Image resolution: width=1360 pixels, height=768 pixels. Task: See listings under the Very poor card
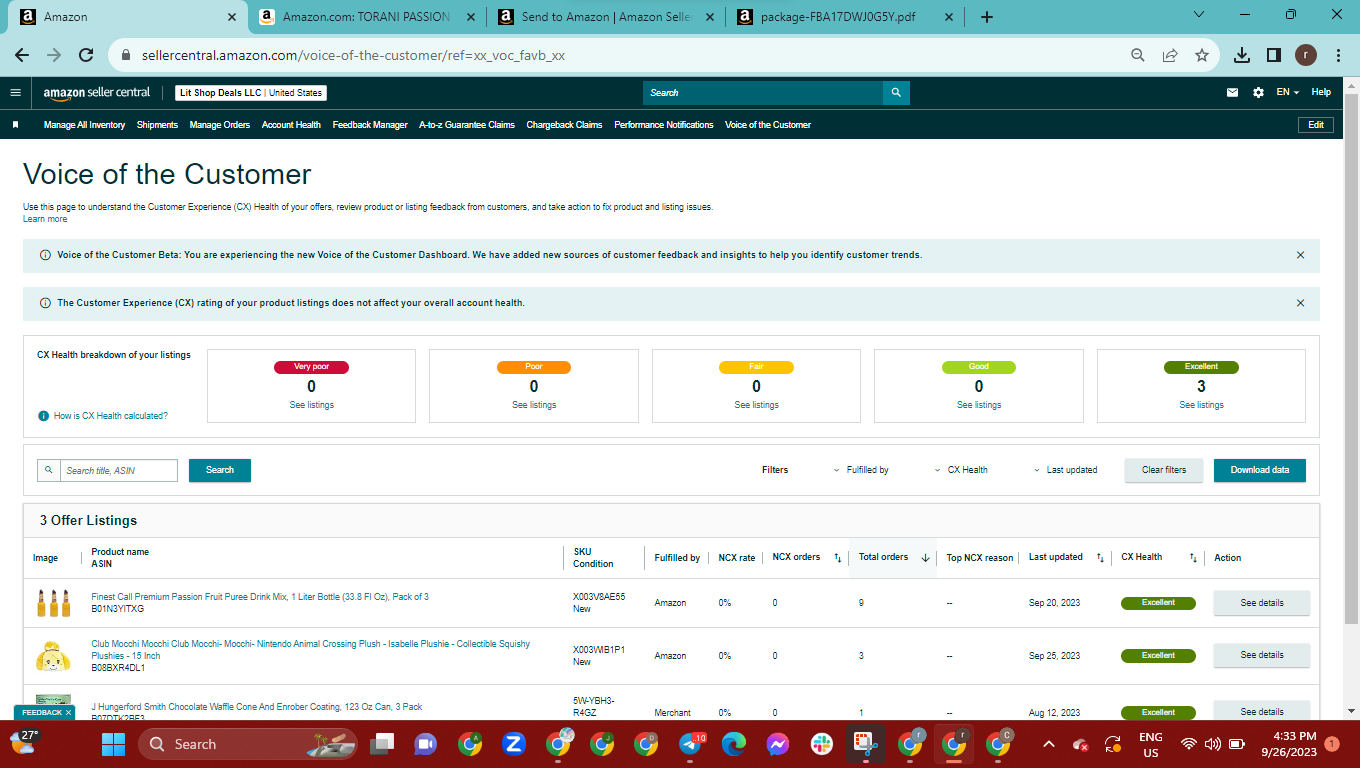[x=312, y=405]
